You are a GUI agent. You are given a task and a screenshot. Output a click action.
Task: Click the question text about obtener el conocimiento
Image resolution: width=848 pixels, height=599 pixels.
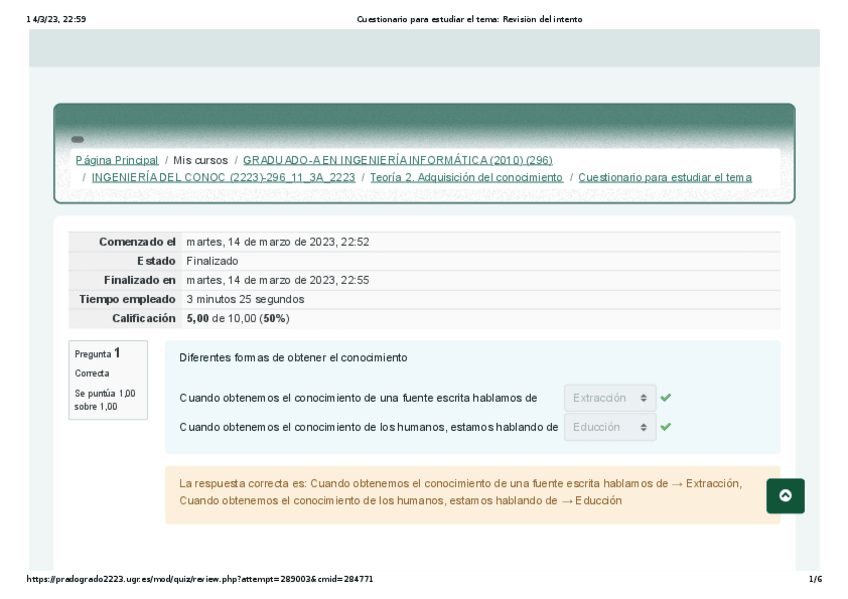[x=293, y=357]
